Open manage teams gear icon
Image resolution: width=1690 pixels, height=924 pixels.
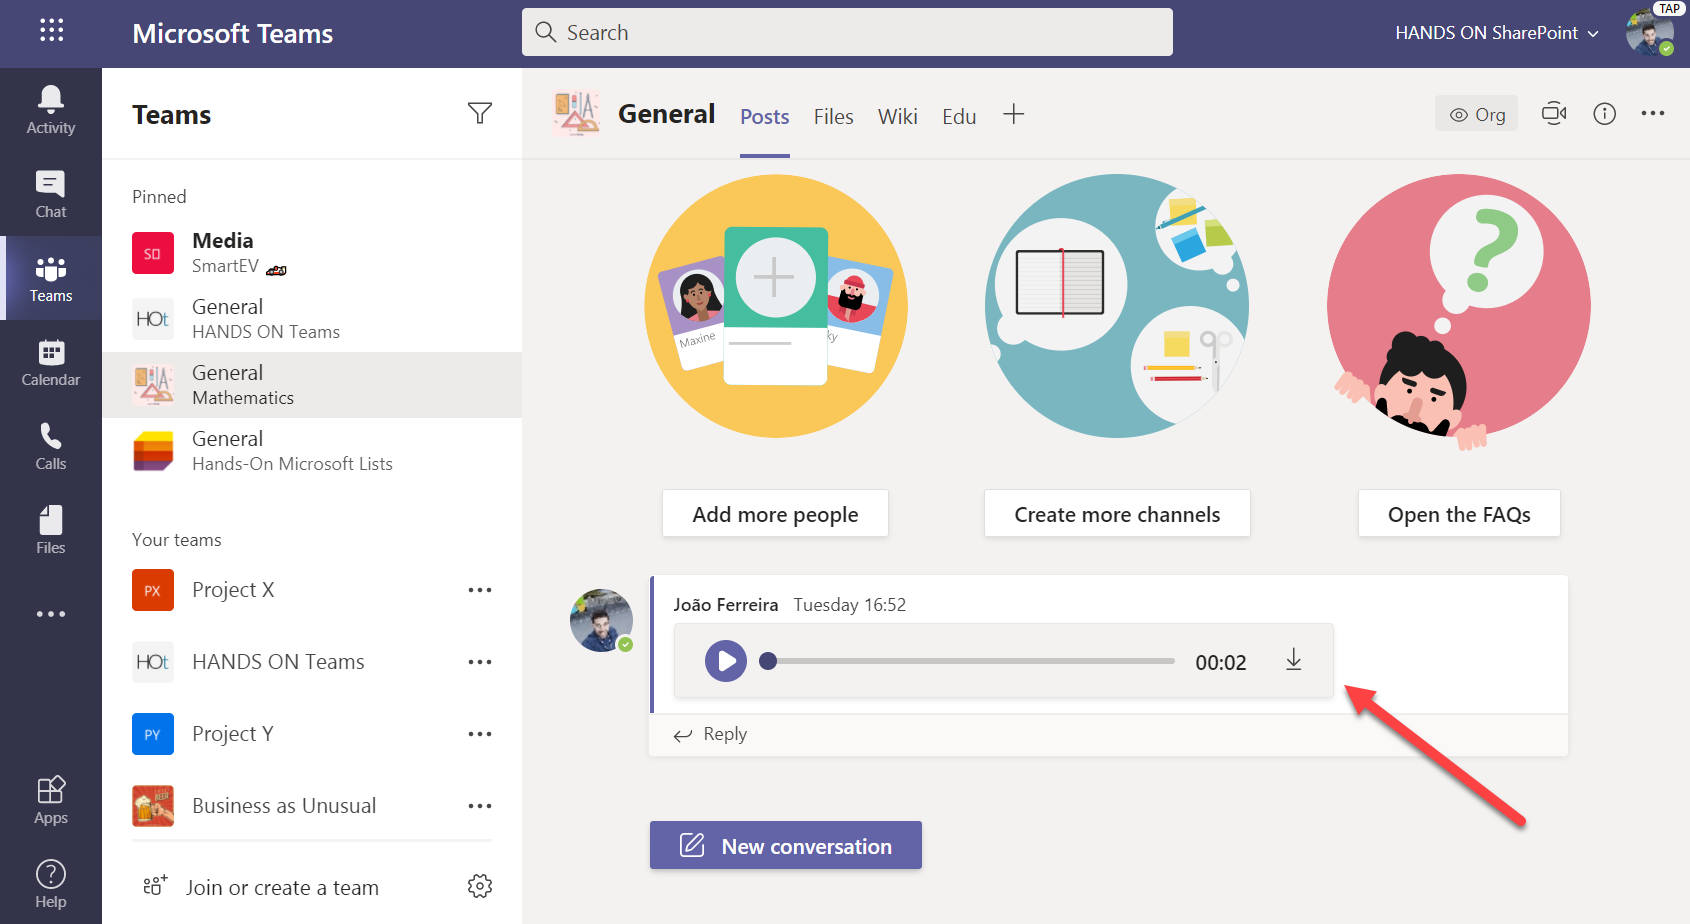click(480, 886)
